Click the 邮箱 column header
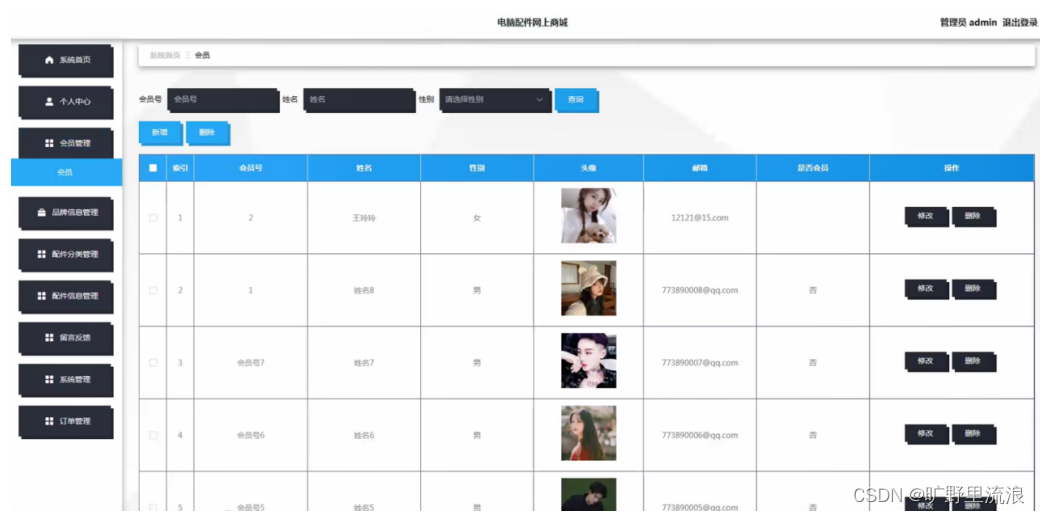The height and width of the screenshot is (514, 1040). [700, 168]
